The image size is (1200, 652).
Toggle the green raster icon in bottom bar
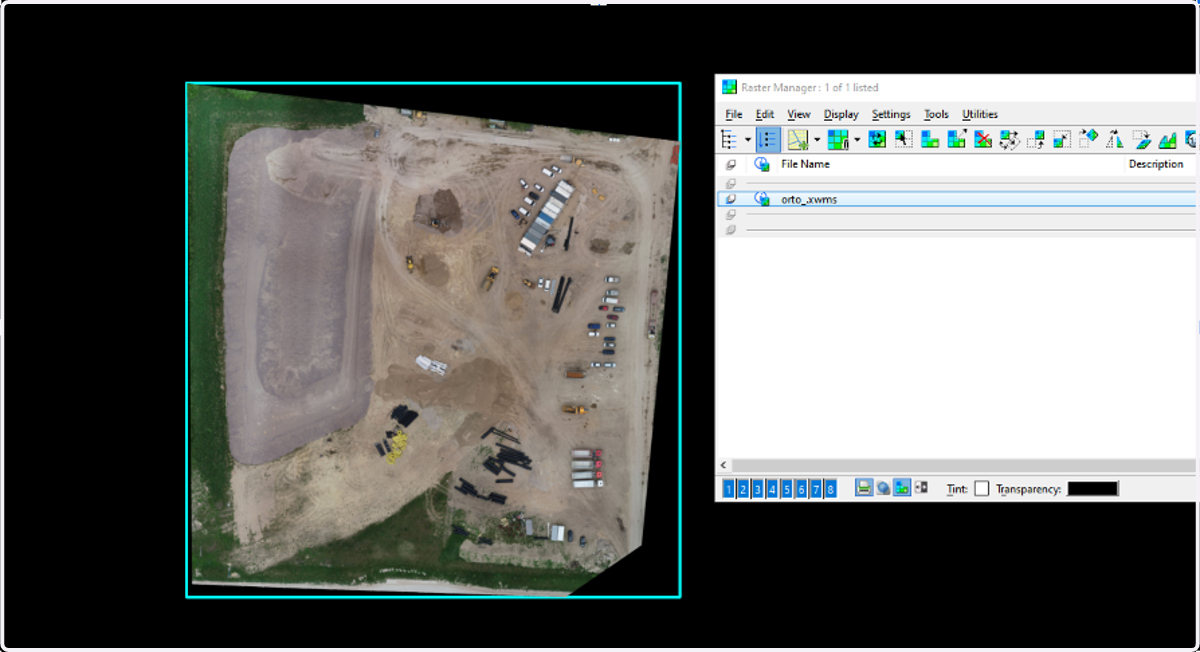tap(902, 488)
